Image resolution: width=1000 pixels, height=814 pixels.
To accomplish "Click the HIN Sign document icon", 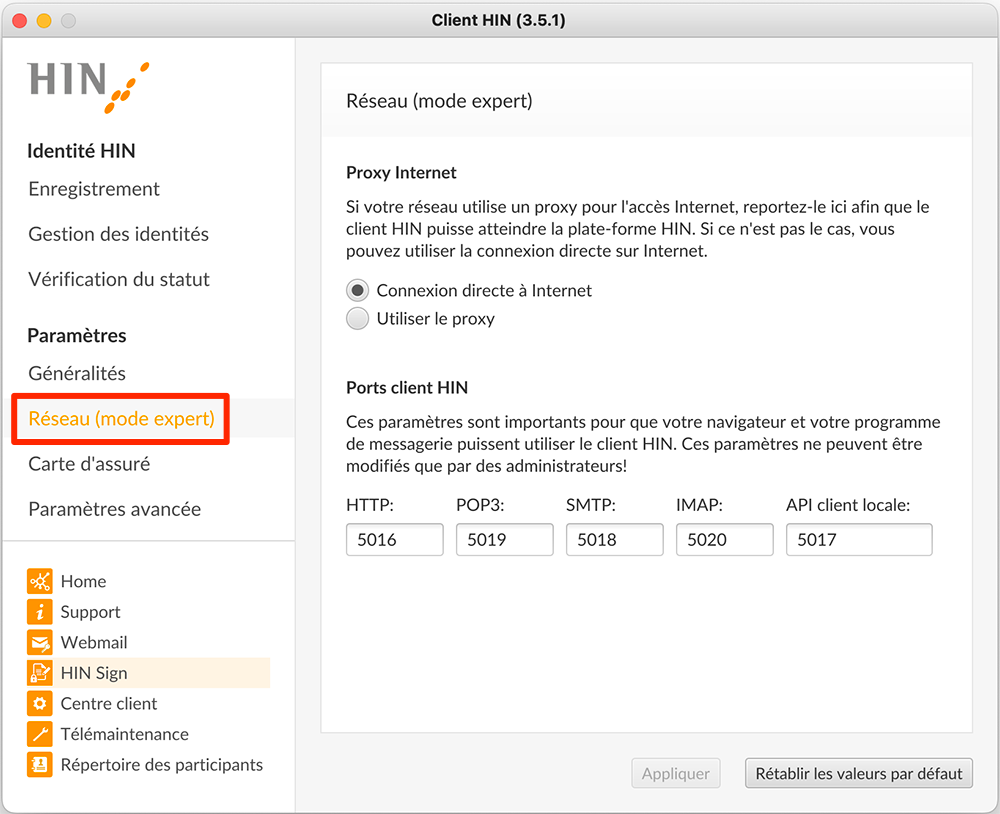I will [x=40, y=673].
